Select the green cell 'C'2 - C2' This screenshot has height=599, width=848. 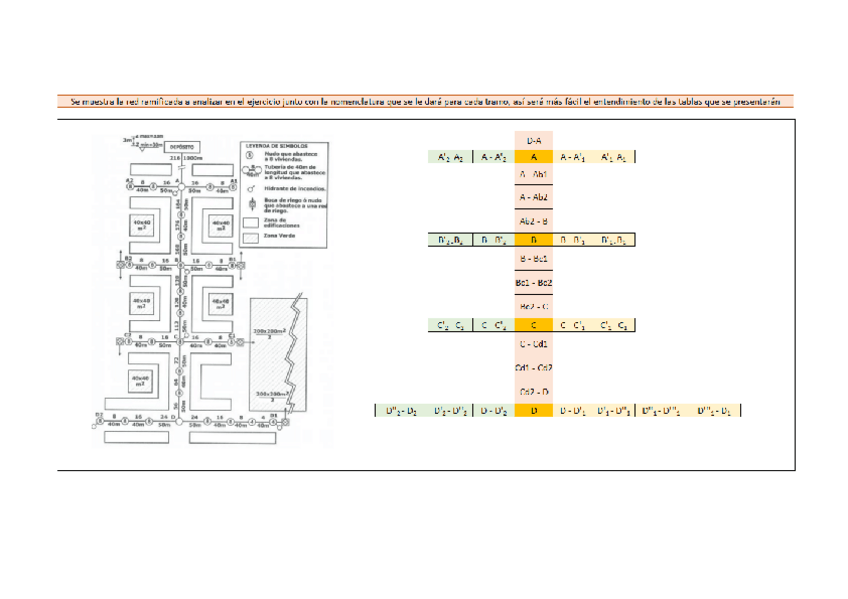(450, 325)
